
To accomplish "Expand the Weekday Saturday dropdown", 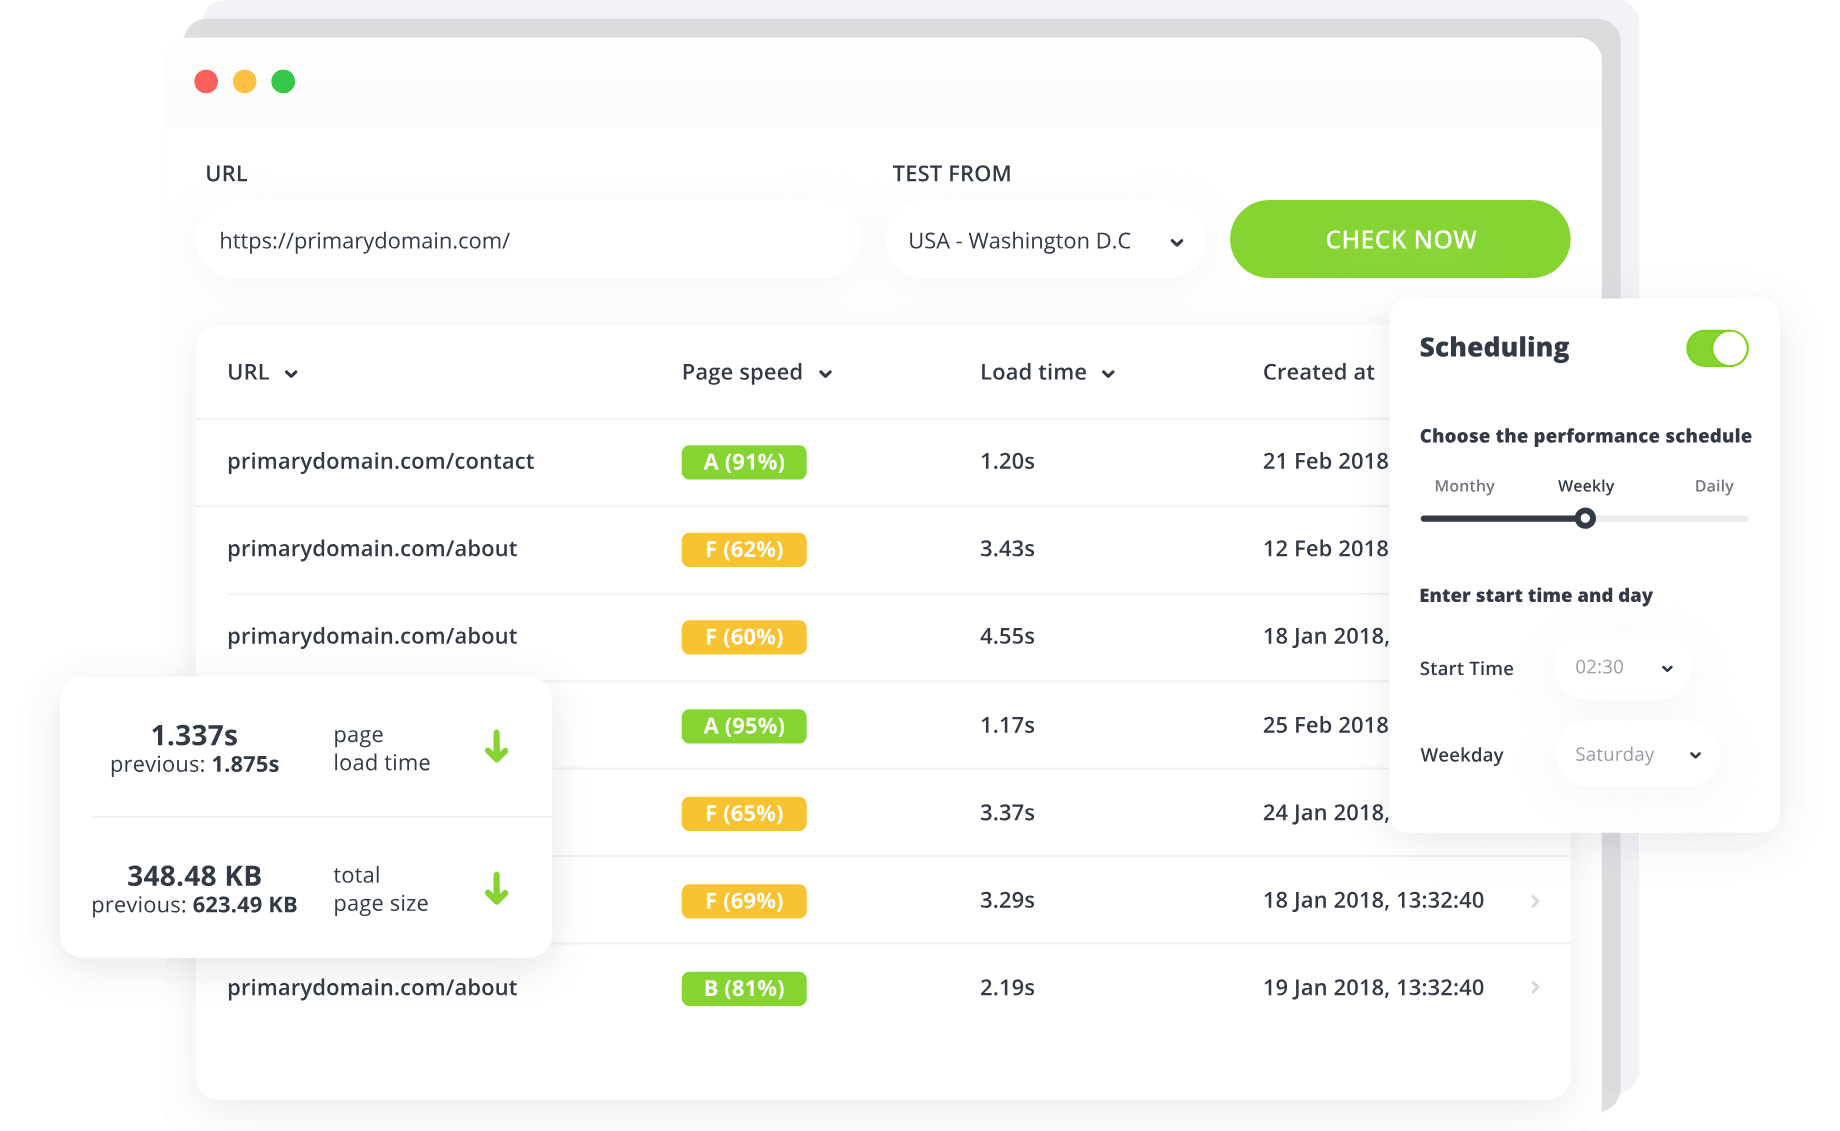I will click(x=1637, y=755).
